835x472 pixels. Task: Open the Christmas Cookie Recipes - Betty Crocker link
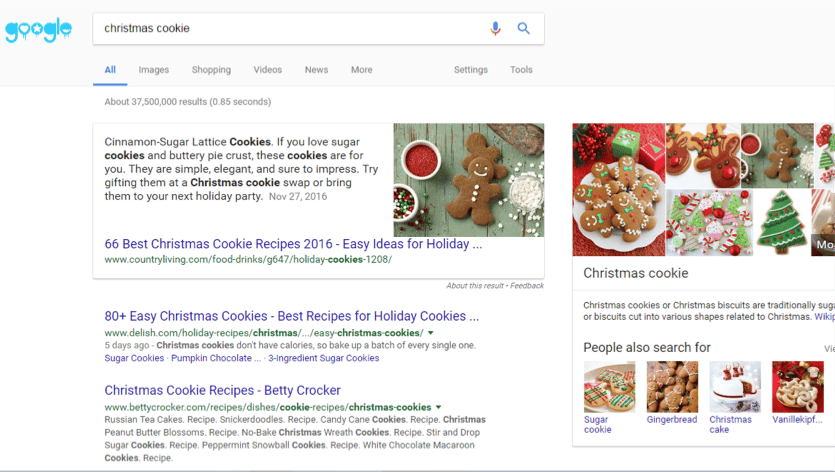click(222, 390)
